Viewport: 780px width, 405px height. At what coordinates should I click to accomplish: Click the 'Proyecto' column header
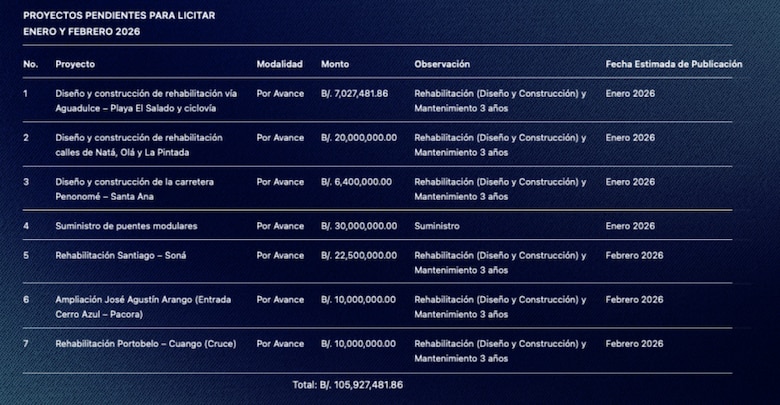(x=75, y=64)
